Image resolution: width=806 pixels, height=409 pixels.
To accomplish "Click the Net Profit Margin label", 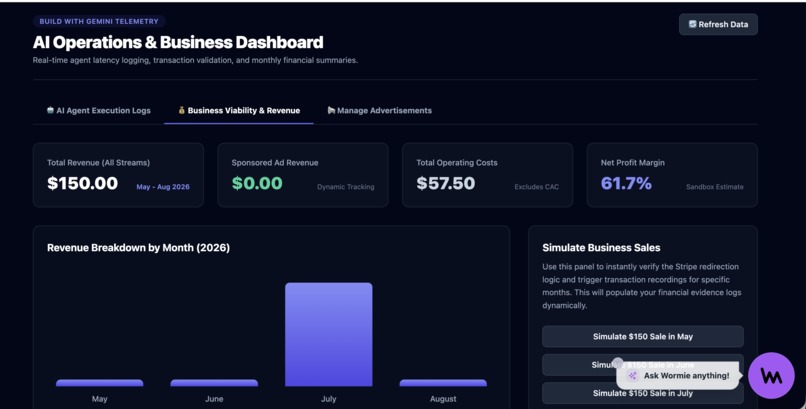I will [633, 162].
